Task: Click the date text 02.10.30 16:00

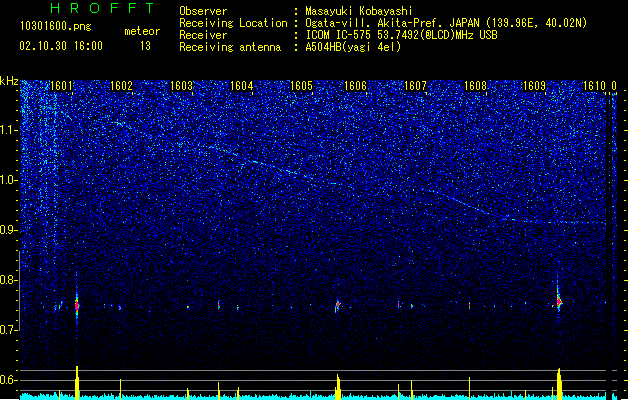Action: 61,46
